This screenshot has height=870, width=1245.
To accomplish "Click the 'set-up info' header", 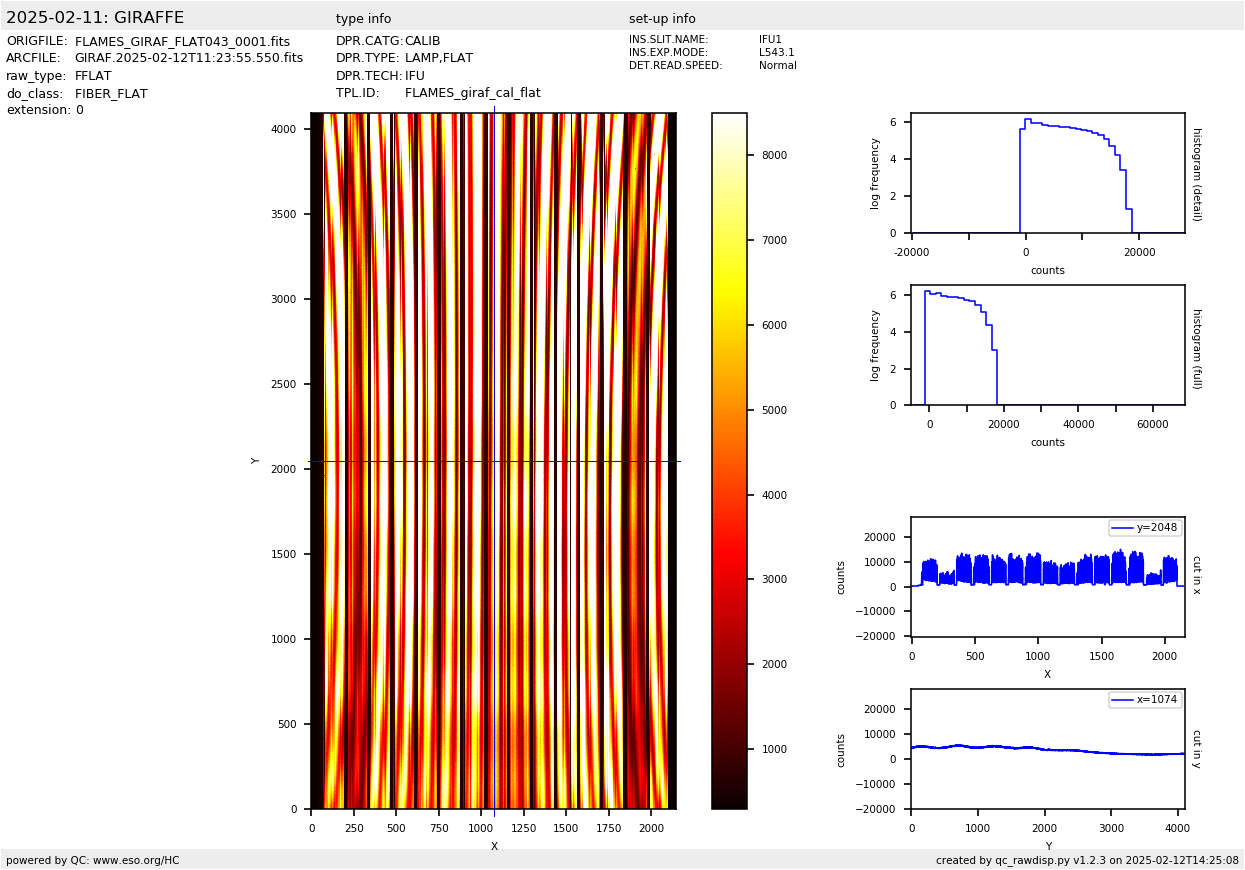I will pyautogui.click(x=662, y=19).
